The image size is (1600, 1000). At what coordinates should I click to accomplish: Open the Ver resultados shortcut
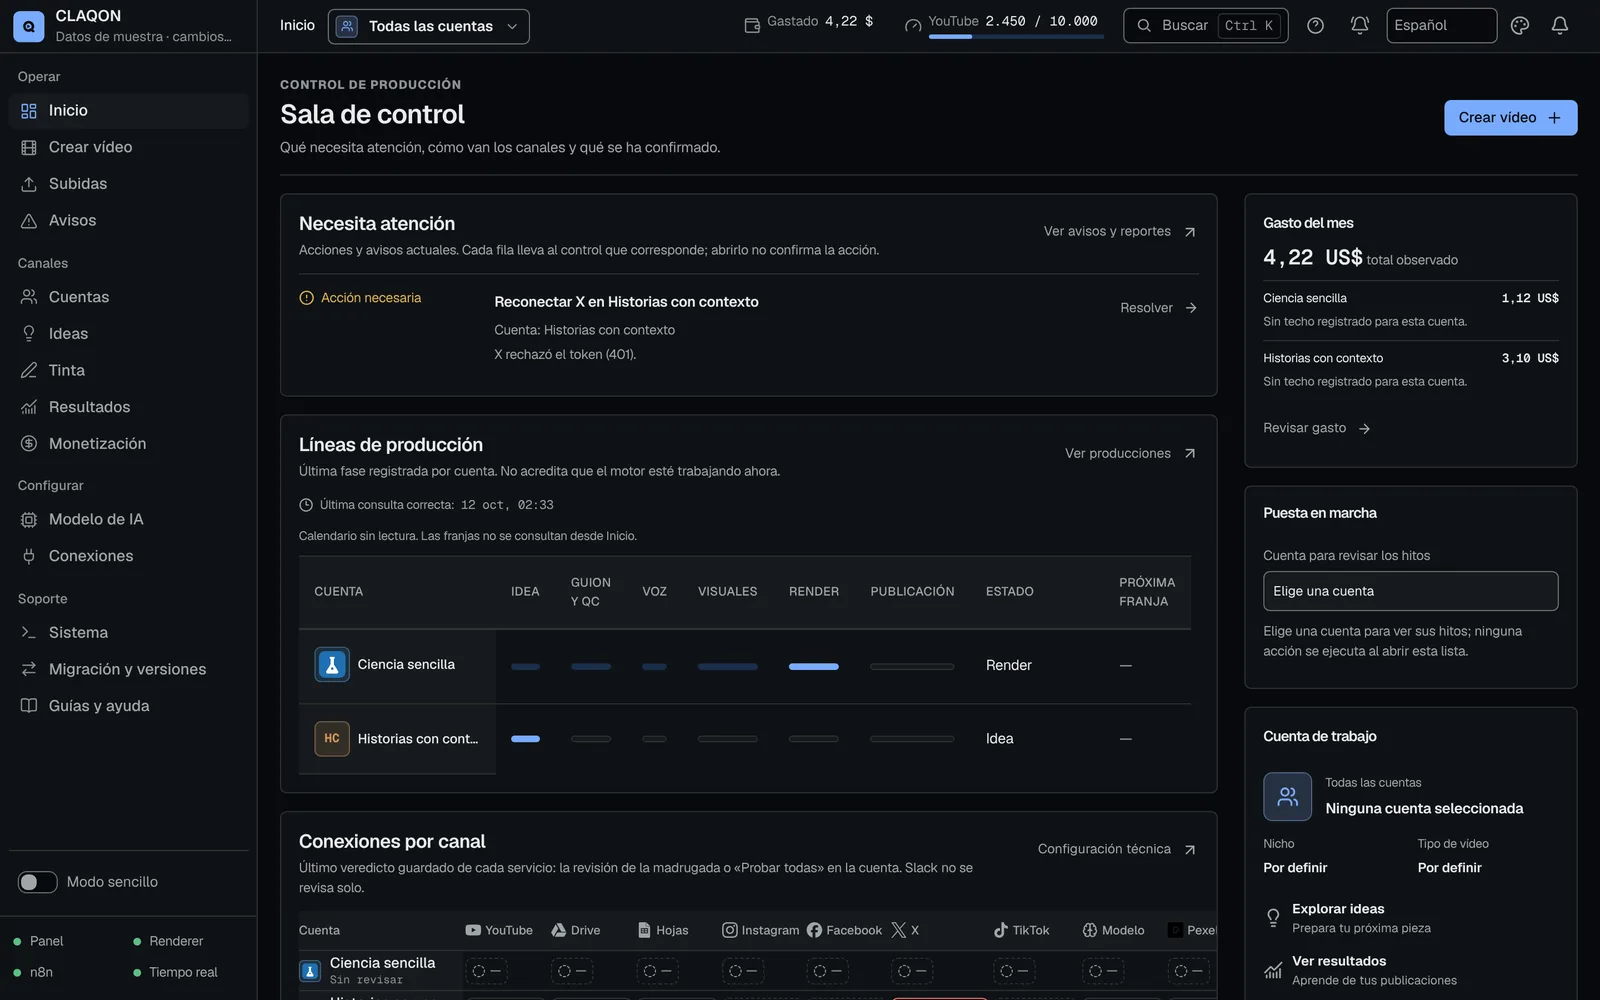point(1410,970)
